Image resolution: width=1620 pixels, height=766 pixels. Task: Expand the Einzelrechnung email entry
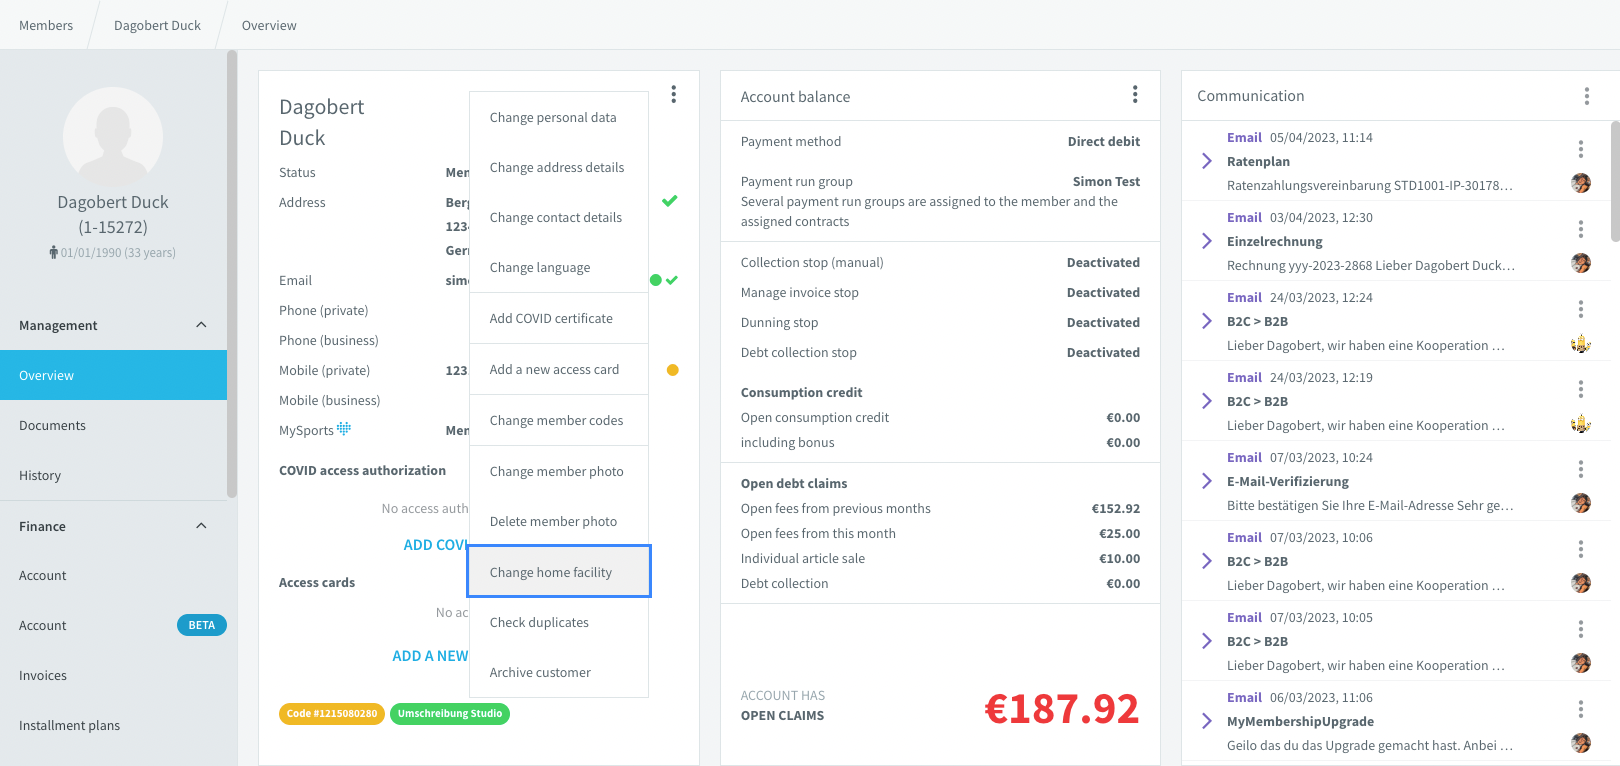point(1207,241)
